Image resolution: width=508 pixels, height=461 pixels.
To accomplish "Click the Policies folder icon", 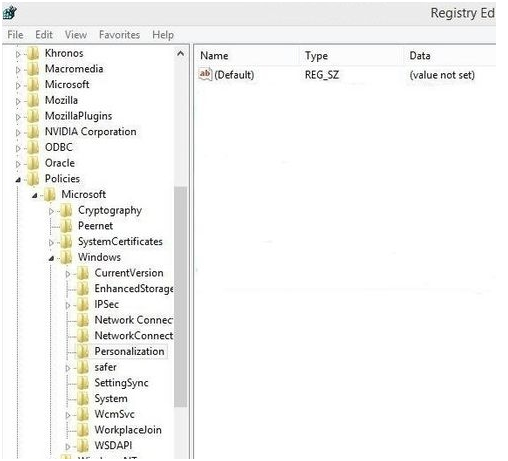I will point(33,178).
